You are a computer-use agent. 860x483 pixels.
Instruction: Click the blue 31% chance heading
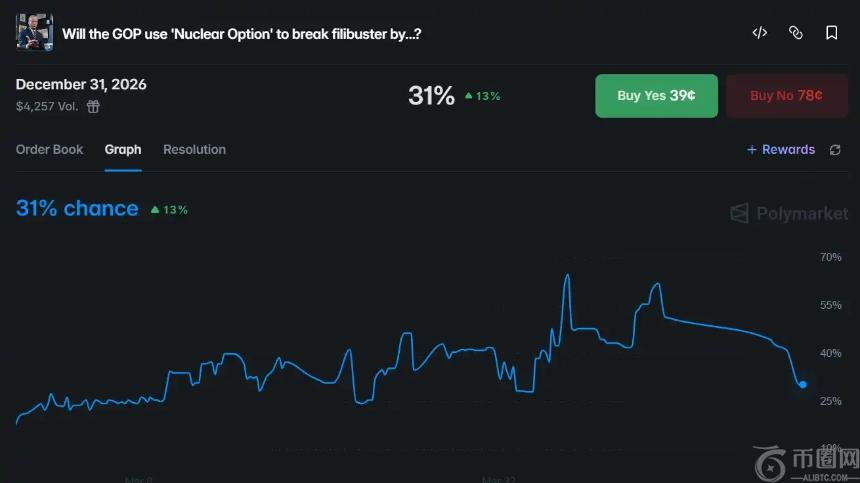77,208
